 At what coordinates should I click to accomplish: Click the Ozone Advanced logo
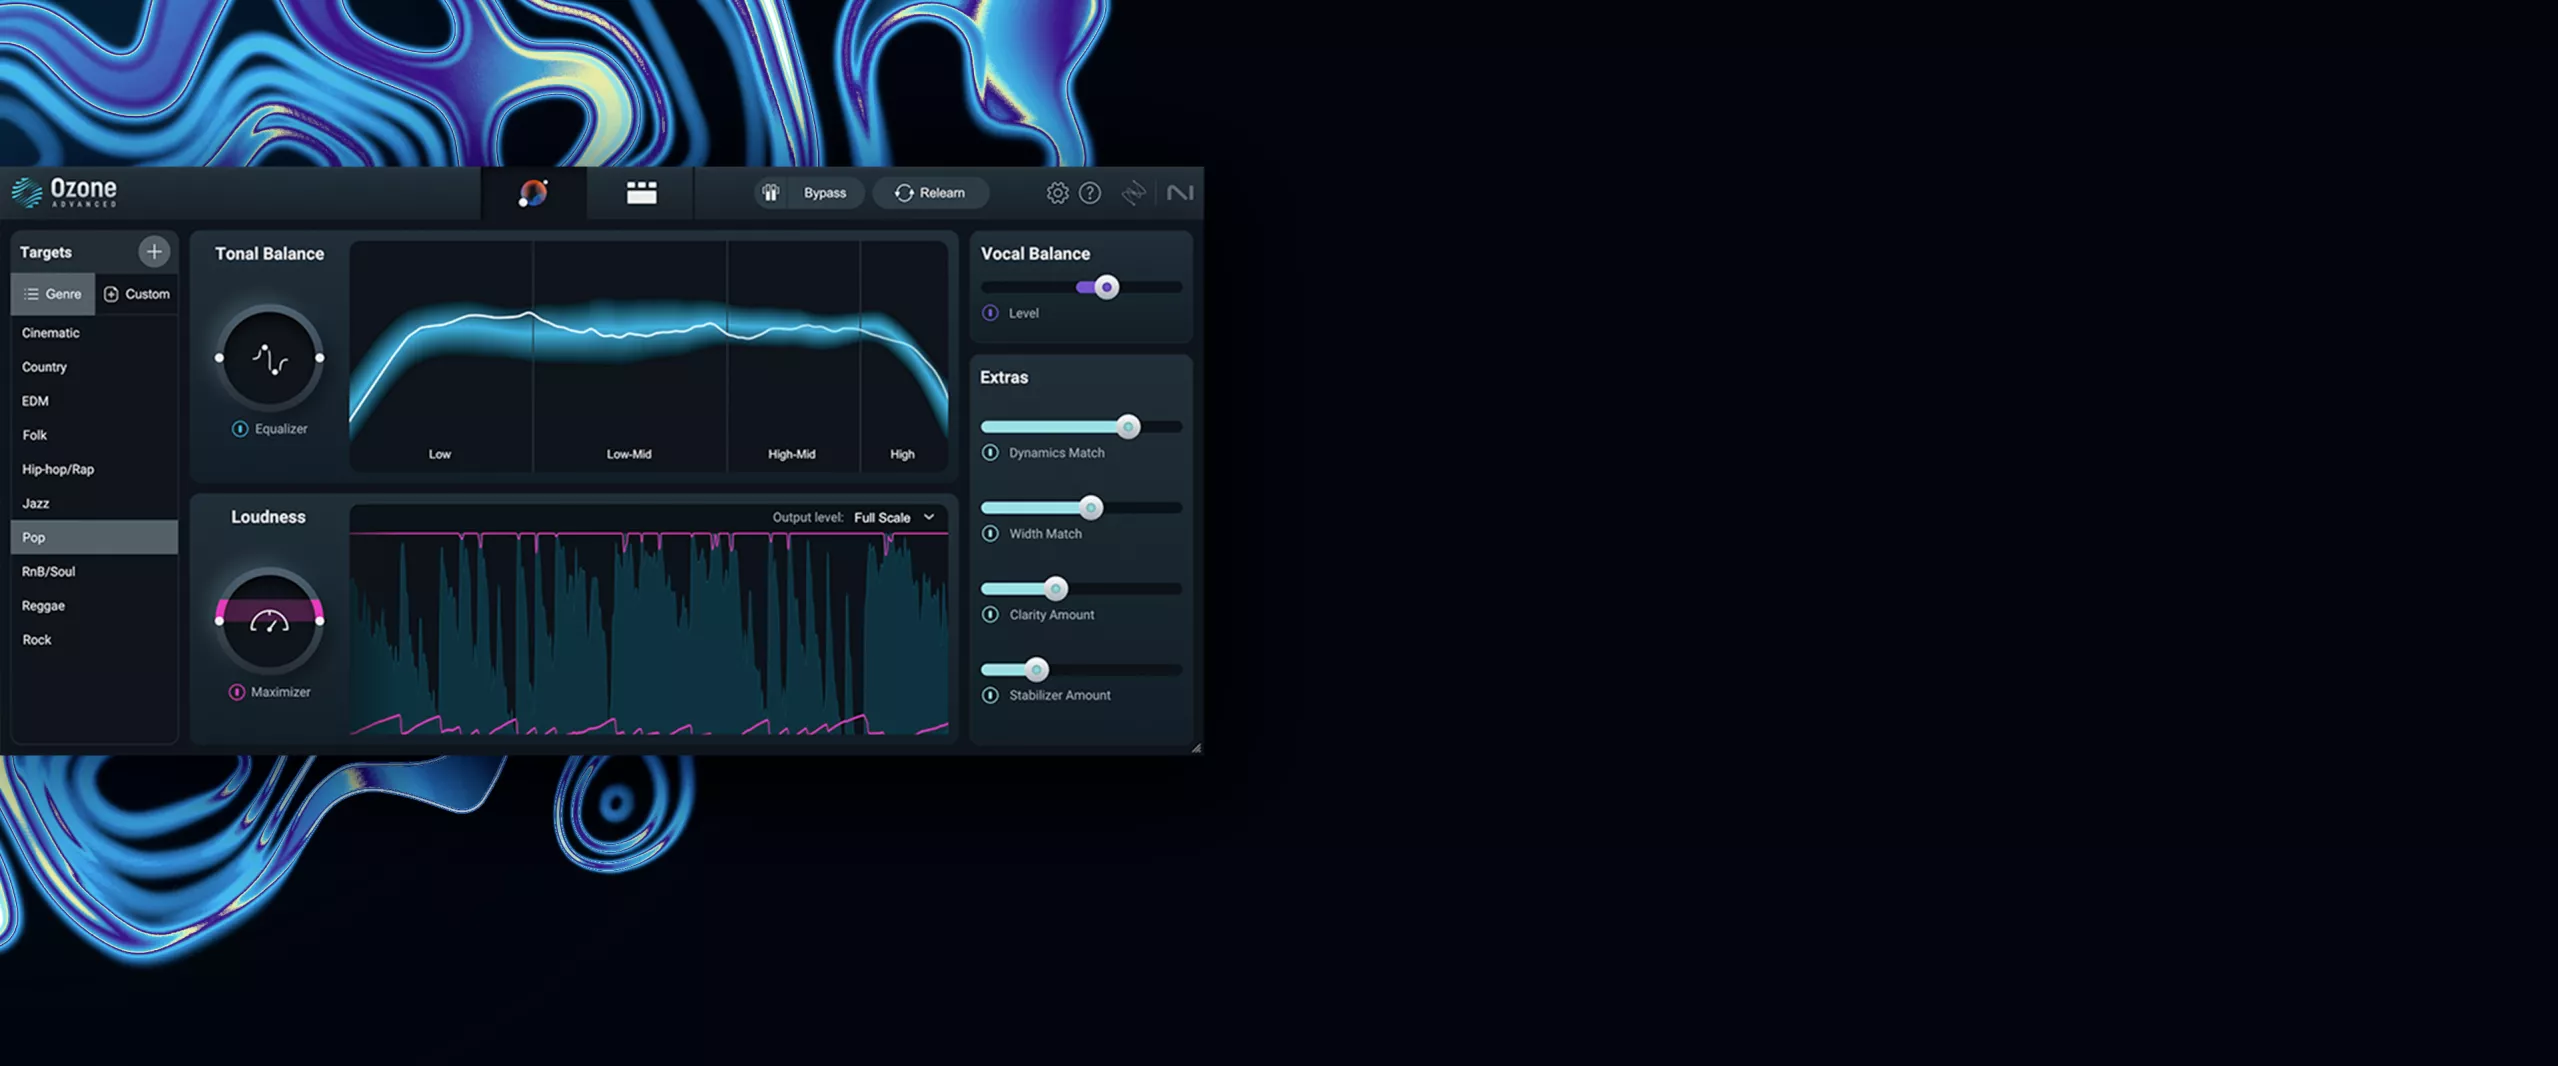pyautogui.click(x=64, y=192)
